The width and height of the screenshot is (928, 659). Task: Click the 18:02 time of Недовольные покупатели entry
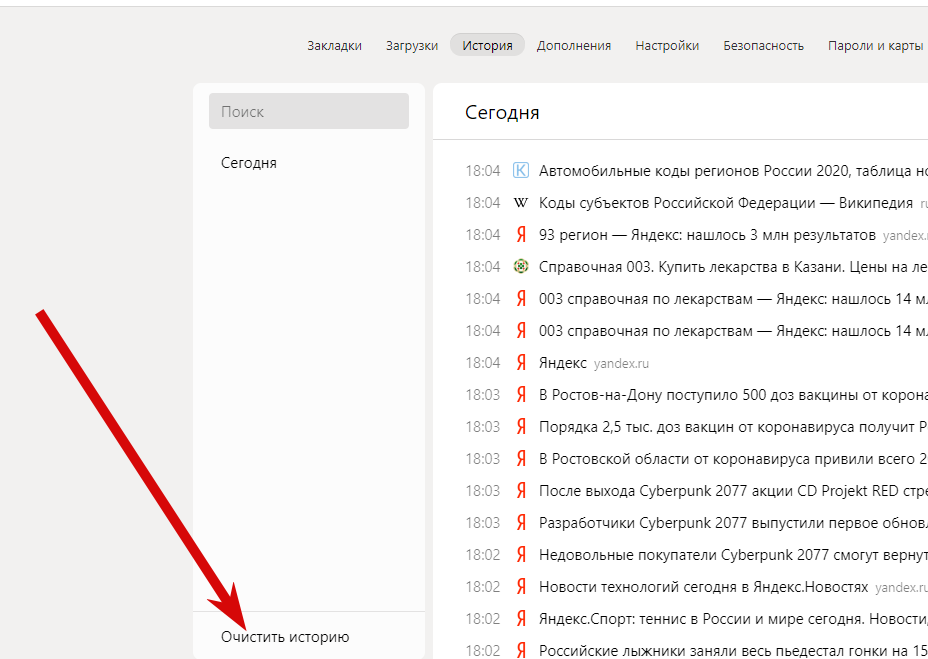click(483, 555)
